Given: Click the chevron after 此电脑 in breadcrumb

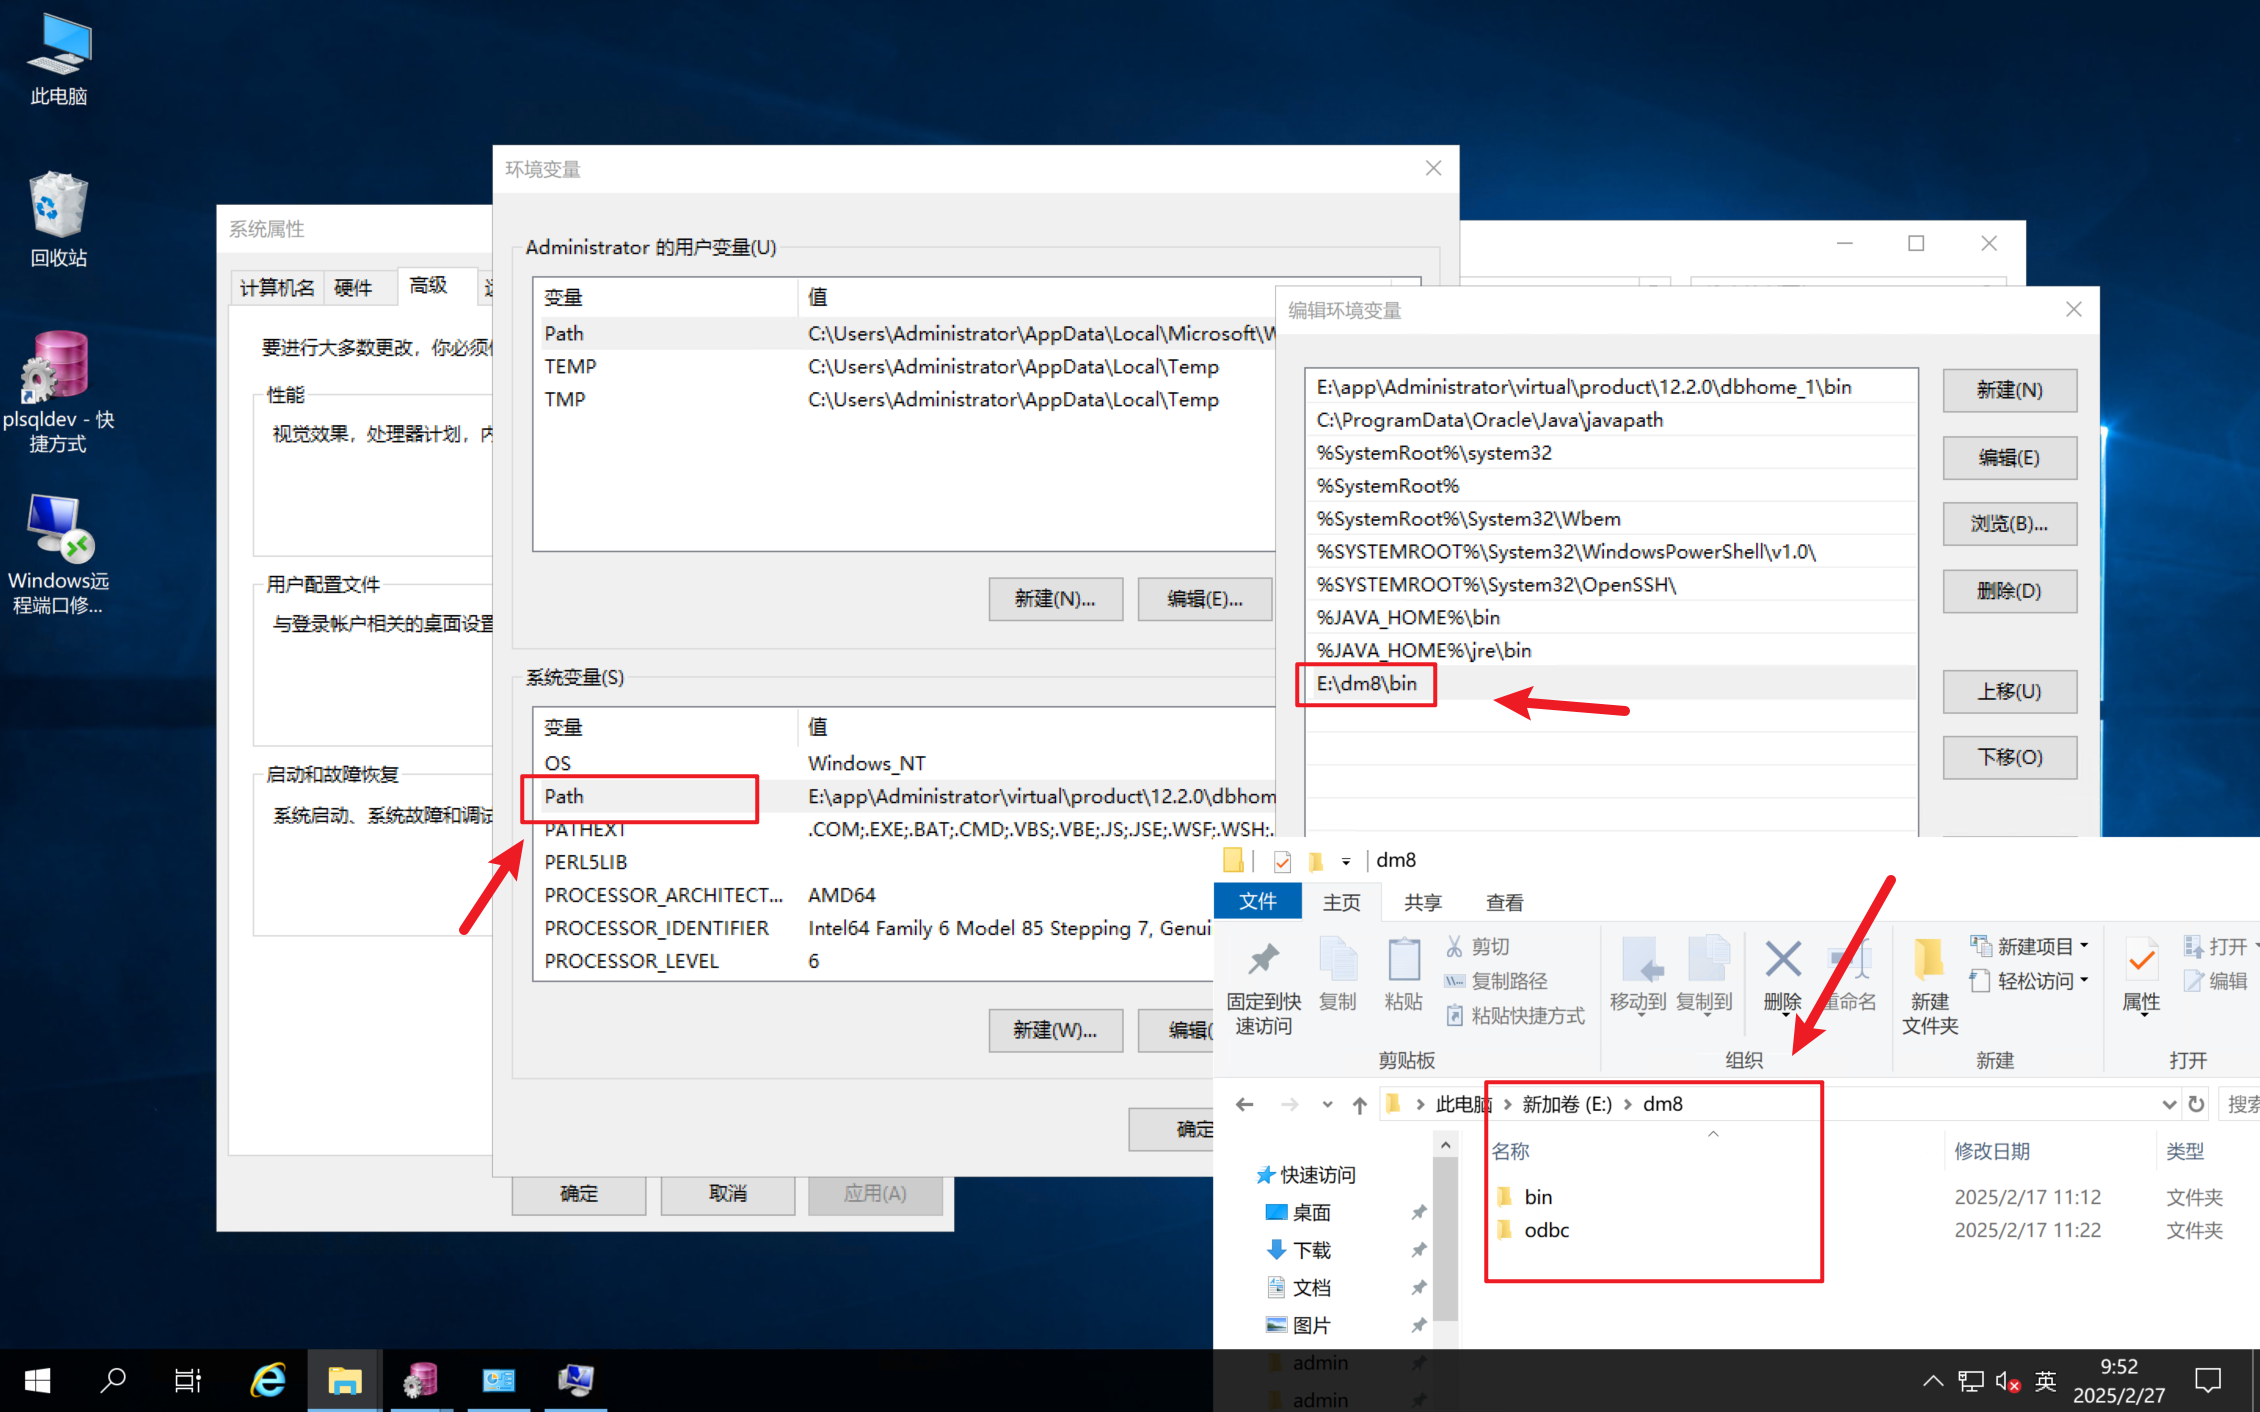Looking at the screenshot, I should (x=1507, y=1104).
